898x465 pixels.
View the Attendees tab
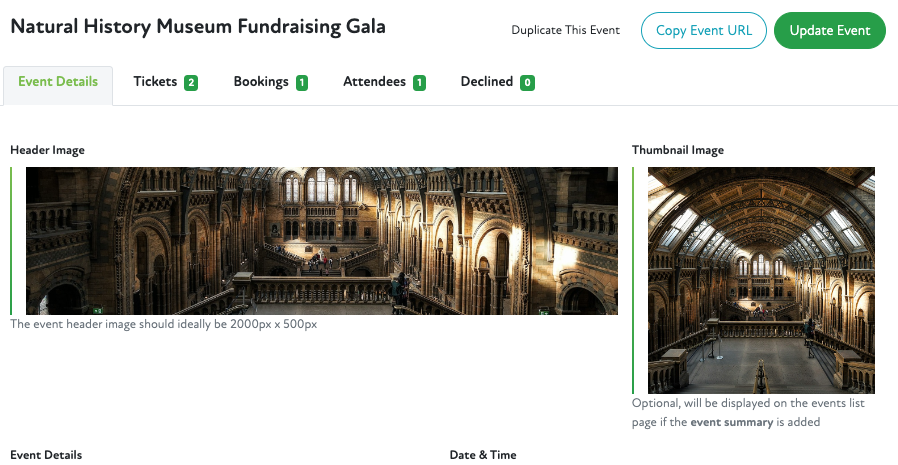(x=374, y=82)
